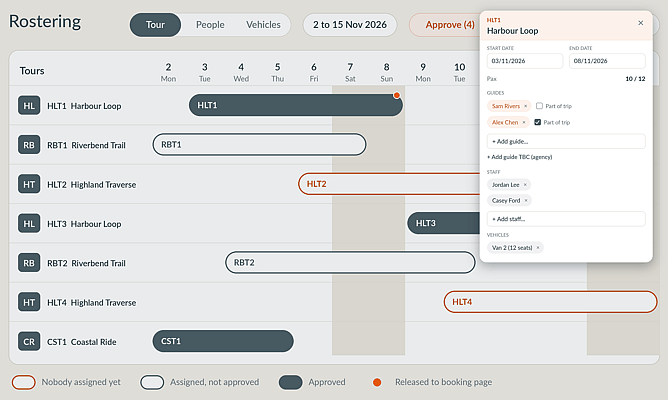Click the Rostering page title
Screen dimensions: 668x400
coord(45,22)
